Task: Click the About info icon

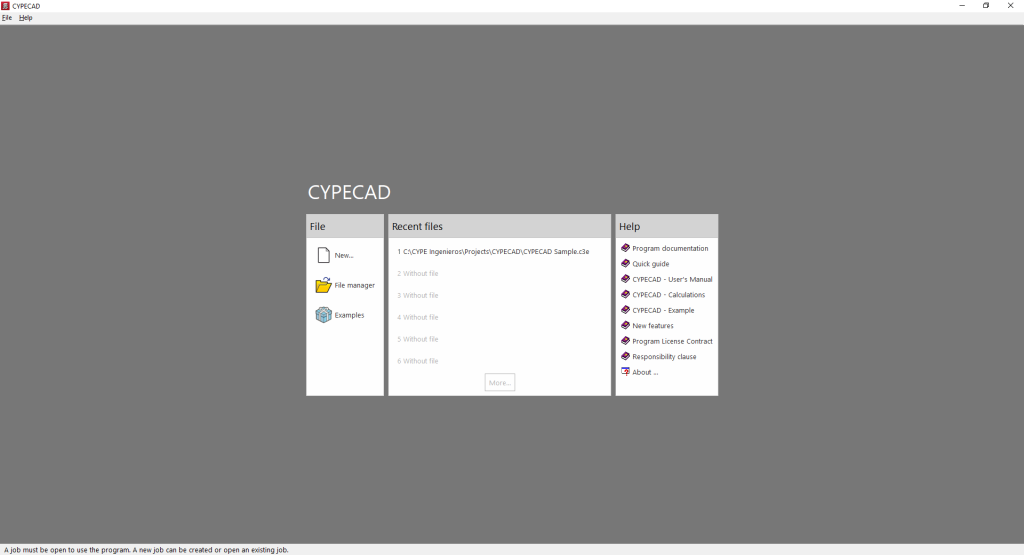Action: click(x=625, y=372)
